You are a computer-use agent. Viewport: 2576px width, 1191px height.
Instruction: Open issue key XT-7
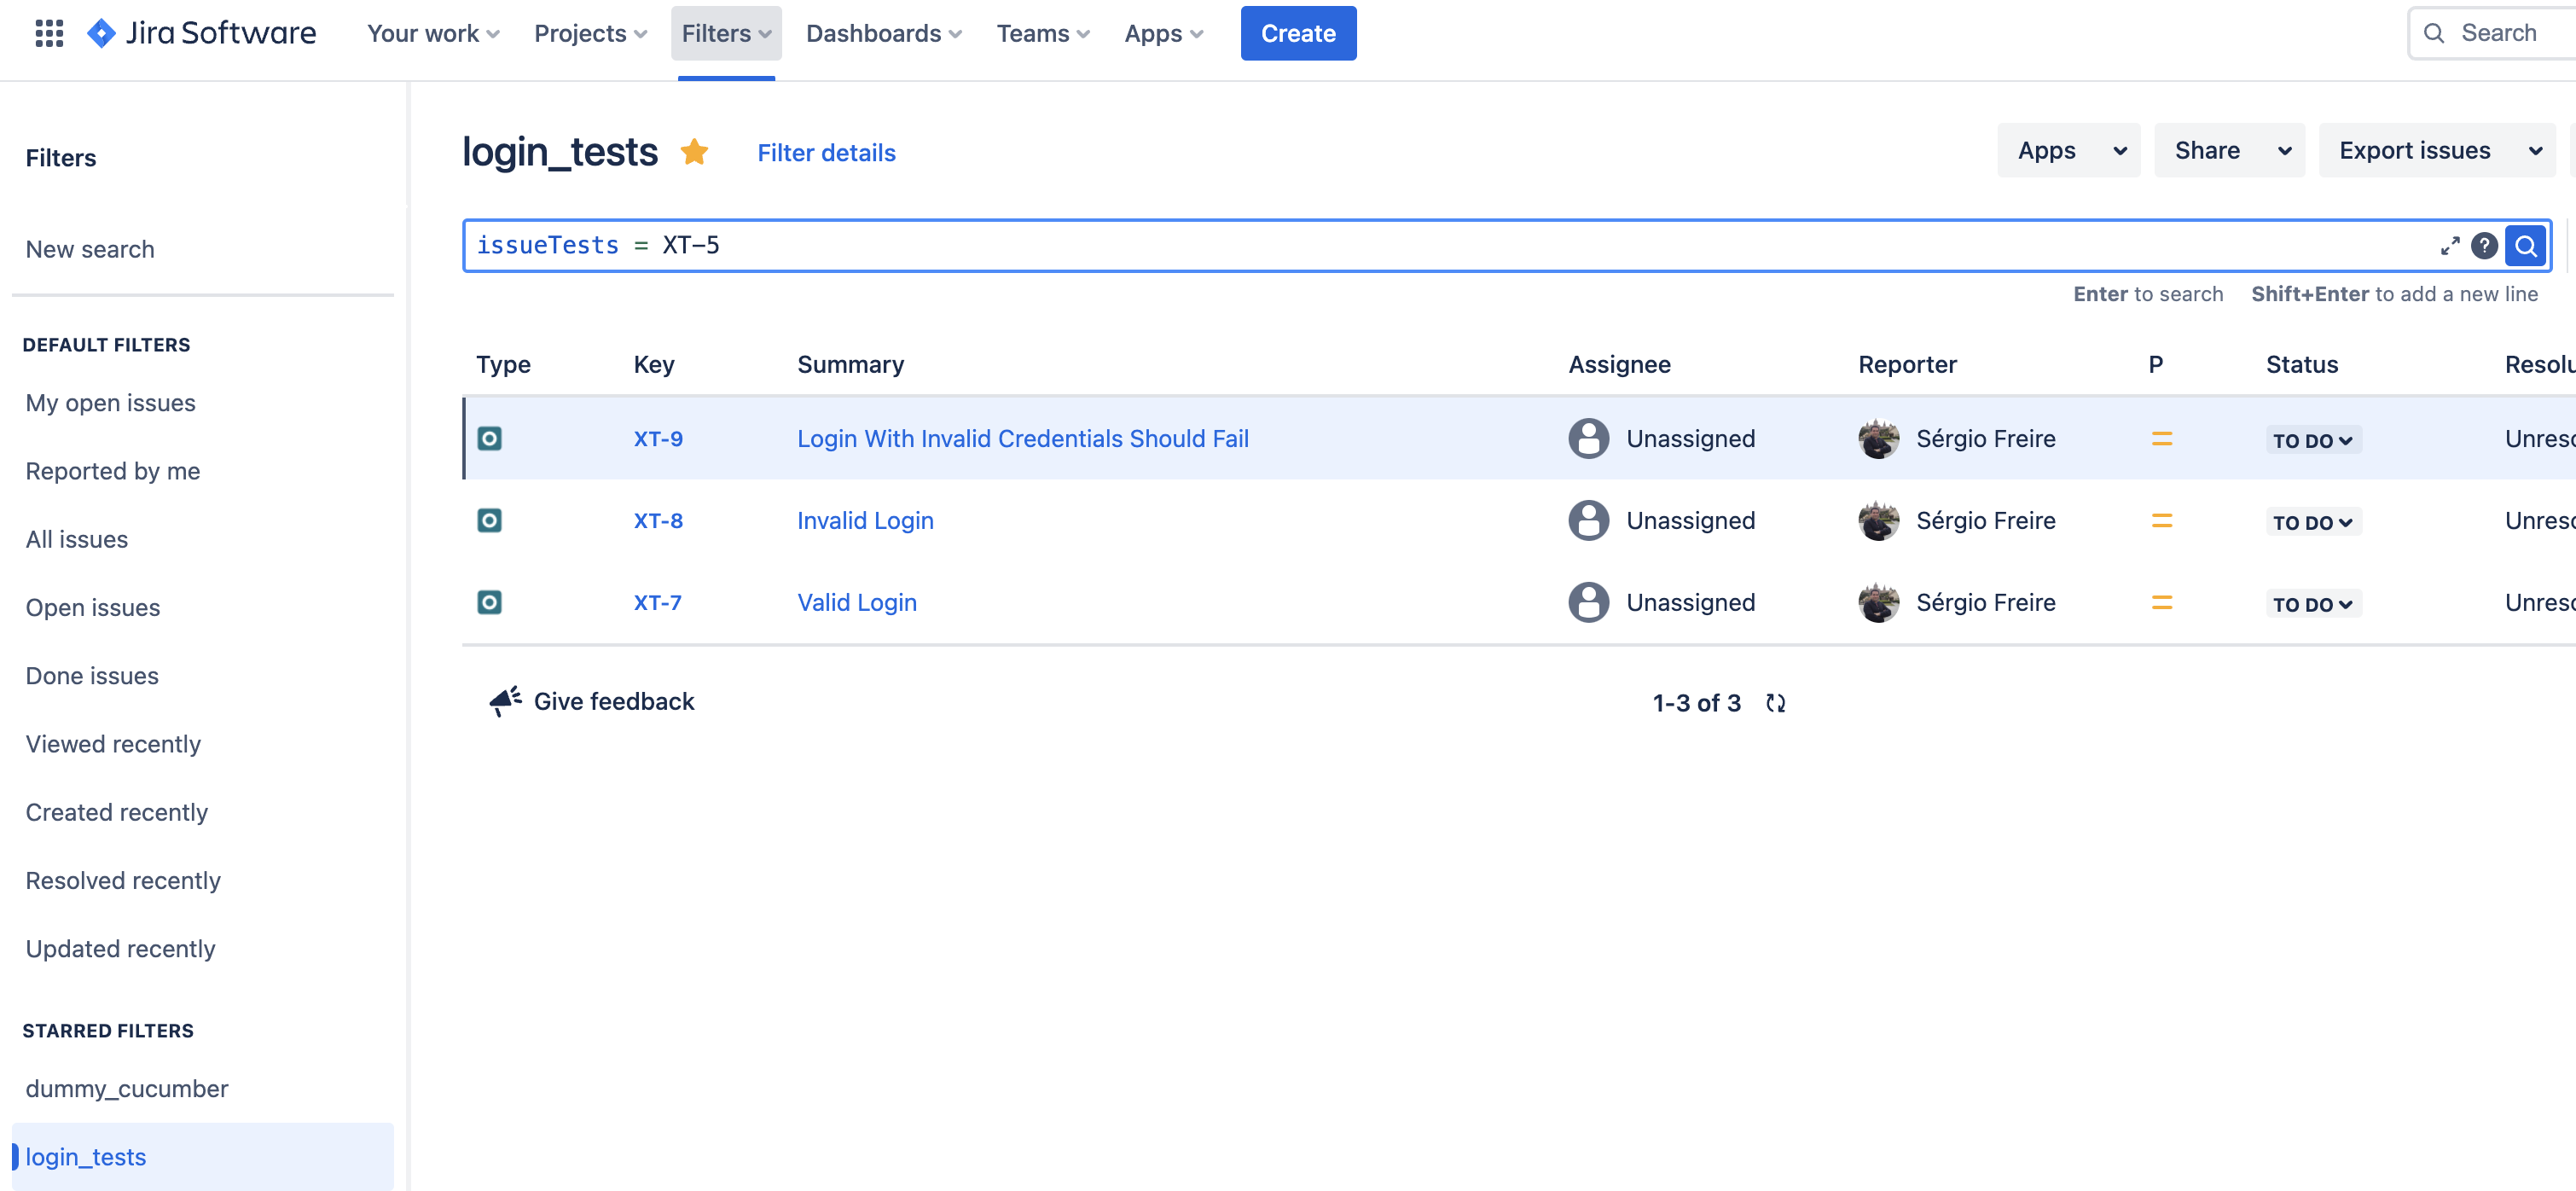657,603
